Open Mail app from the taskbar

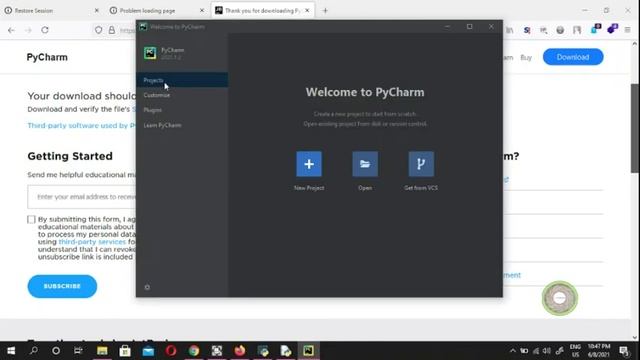(x=148, y=351)
